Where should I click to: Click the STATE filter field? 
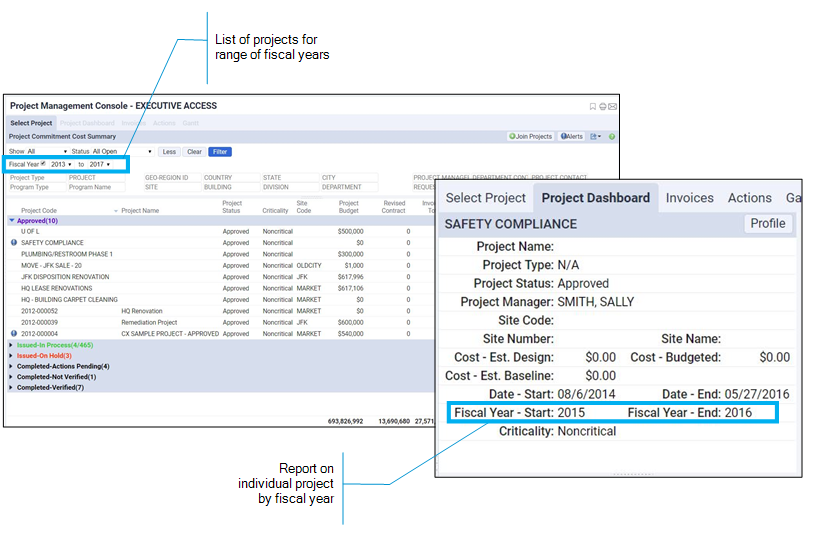point(290,178)
